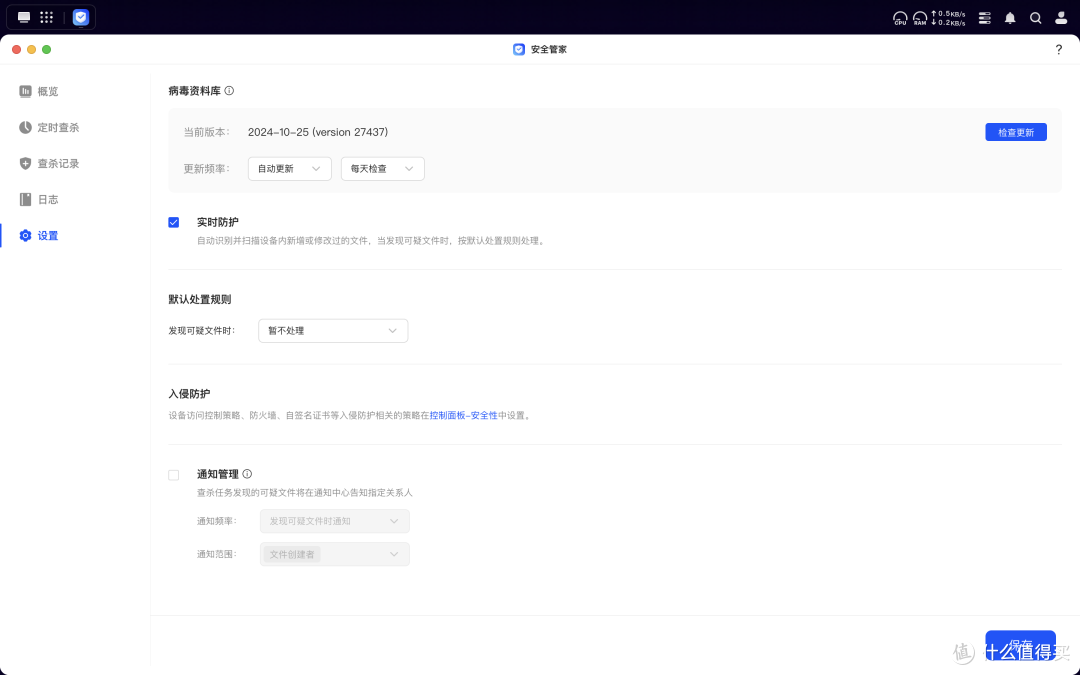The width and height of the screenshot is (1080, 675).
Task: Disable 实时防护 real-time protection checkbox
Action: tap(174, 222)
